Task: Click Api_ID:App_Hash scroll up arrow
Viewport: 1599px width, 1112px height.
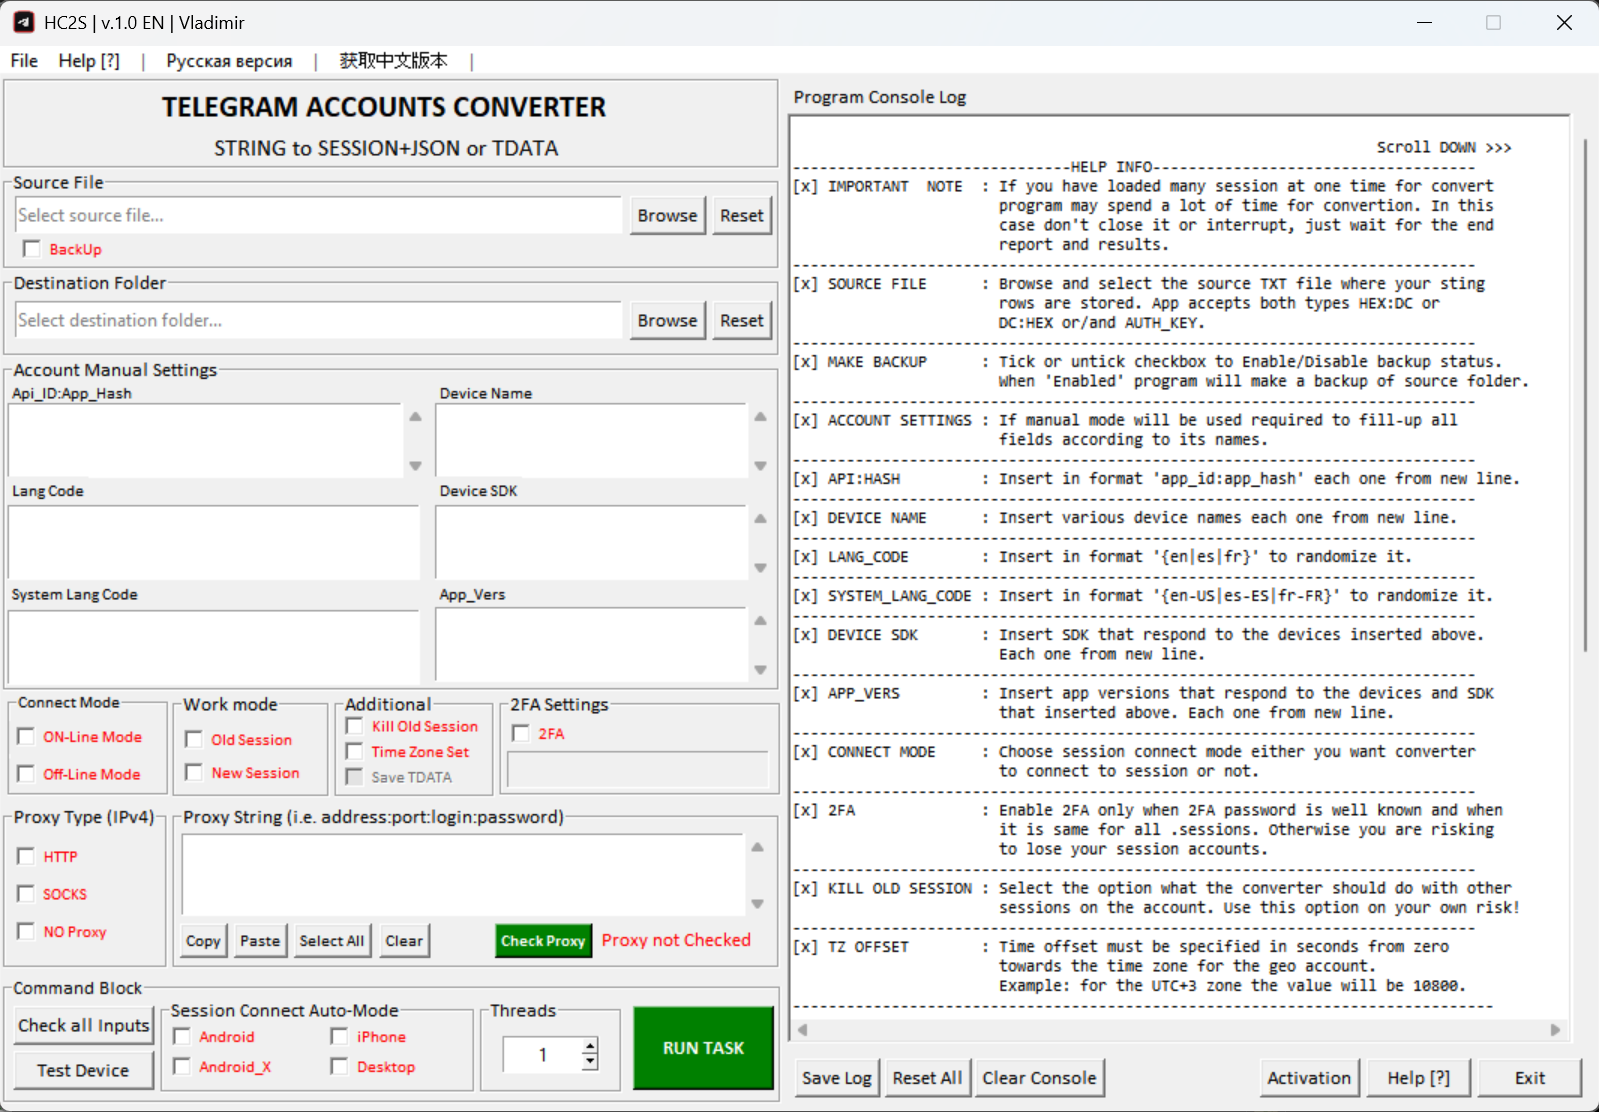Action: tap(415, 416)
